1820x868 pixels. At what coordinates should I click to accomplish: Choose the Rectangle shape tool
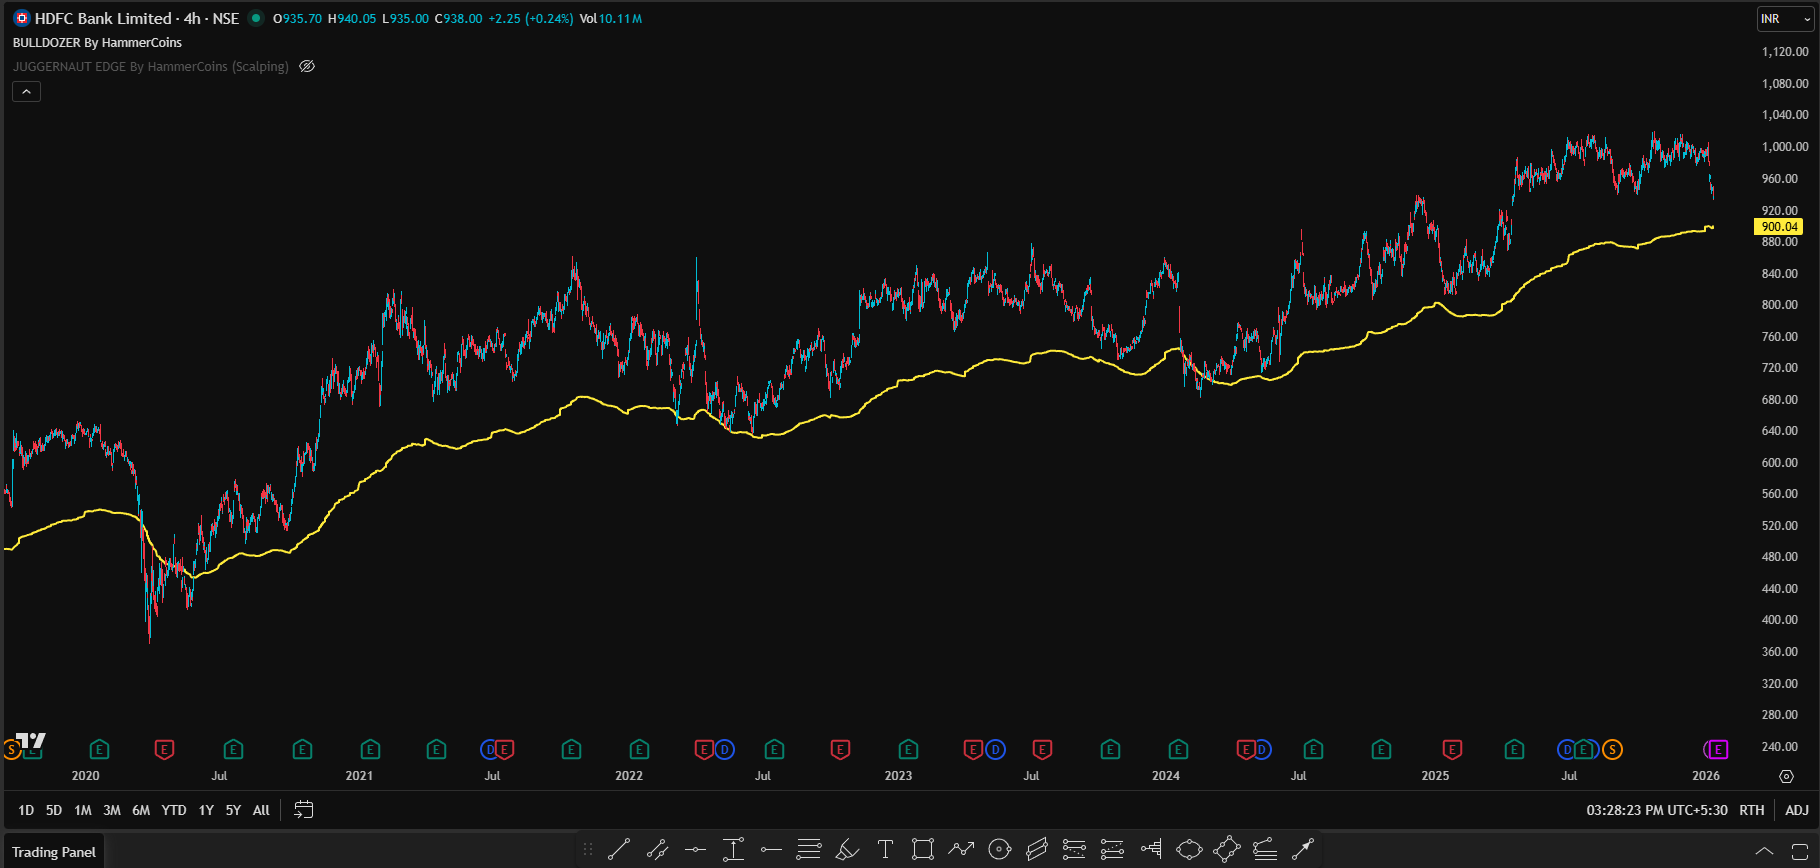pos(923,850)
